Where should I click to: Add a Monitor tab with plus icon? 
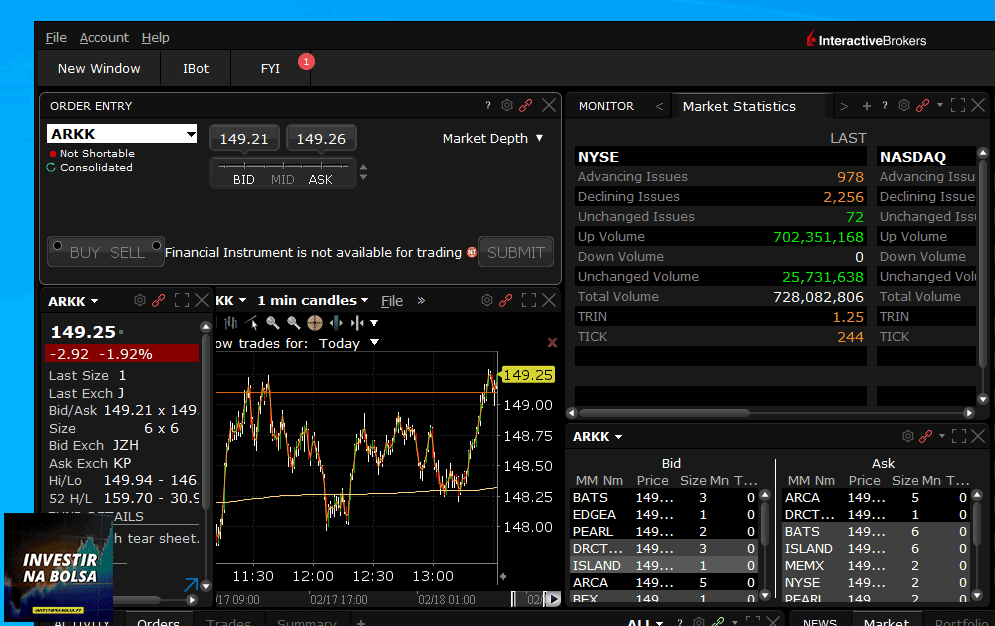pos(866,106)
